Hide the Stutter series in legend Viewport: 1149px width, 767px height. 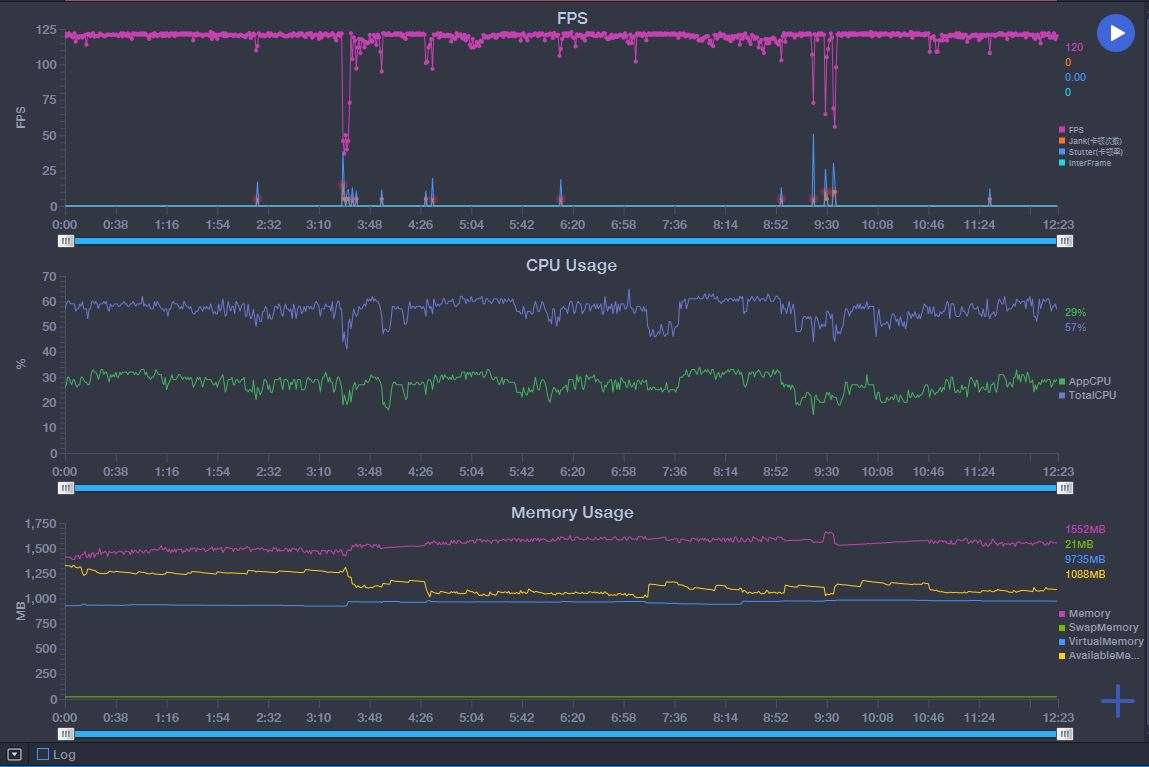click(x=1062, y=152)
